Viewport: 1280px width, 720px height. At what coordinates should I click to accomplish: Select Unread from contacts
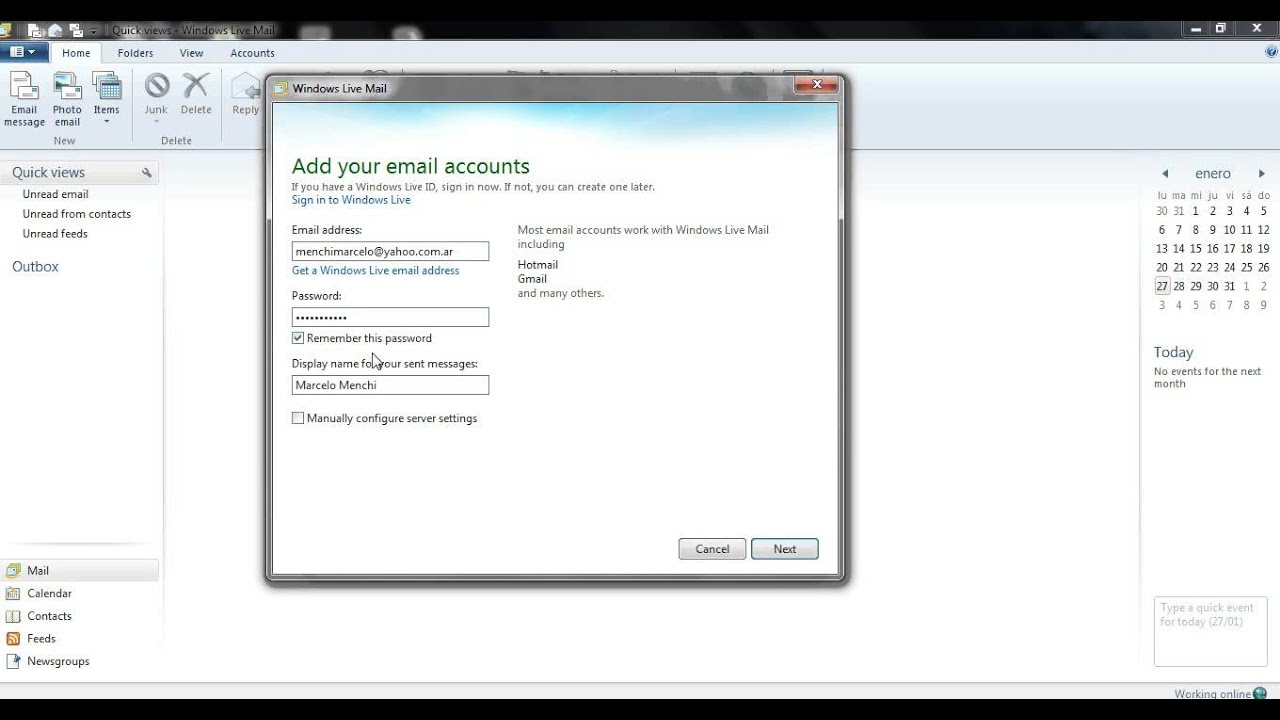click(x=77, y=214)
